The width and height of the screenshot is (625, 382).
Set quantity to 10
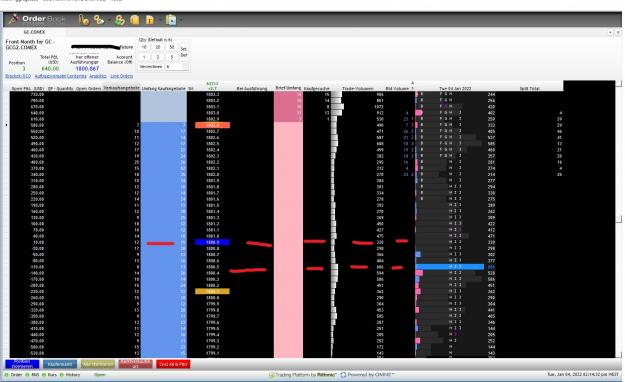[144, 47]
